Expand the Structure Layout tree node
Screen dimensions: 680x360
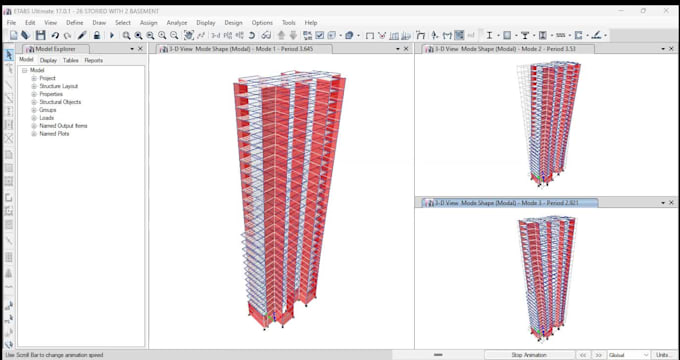tap(34, 86)
